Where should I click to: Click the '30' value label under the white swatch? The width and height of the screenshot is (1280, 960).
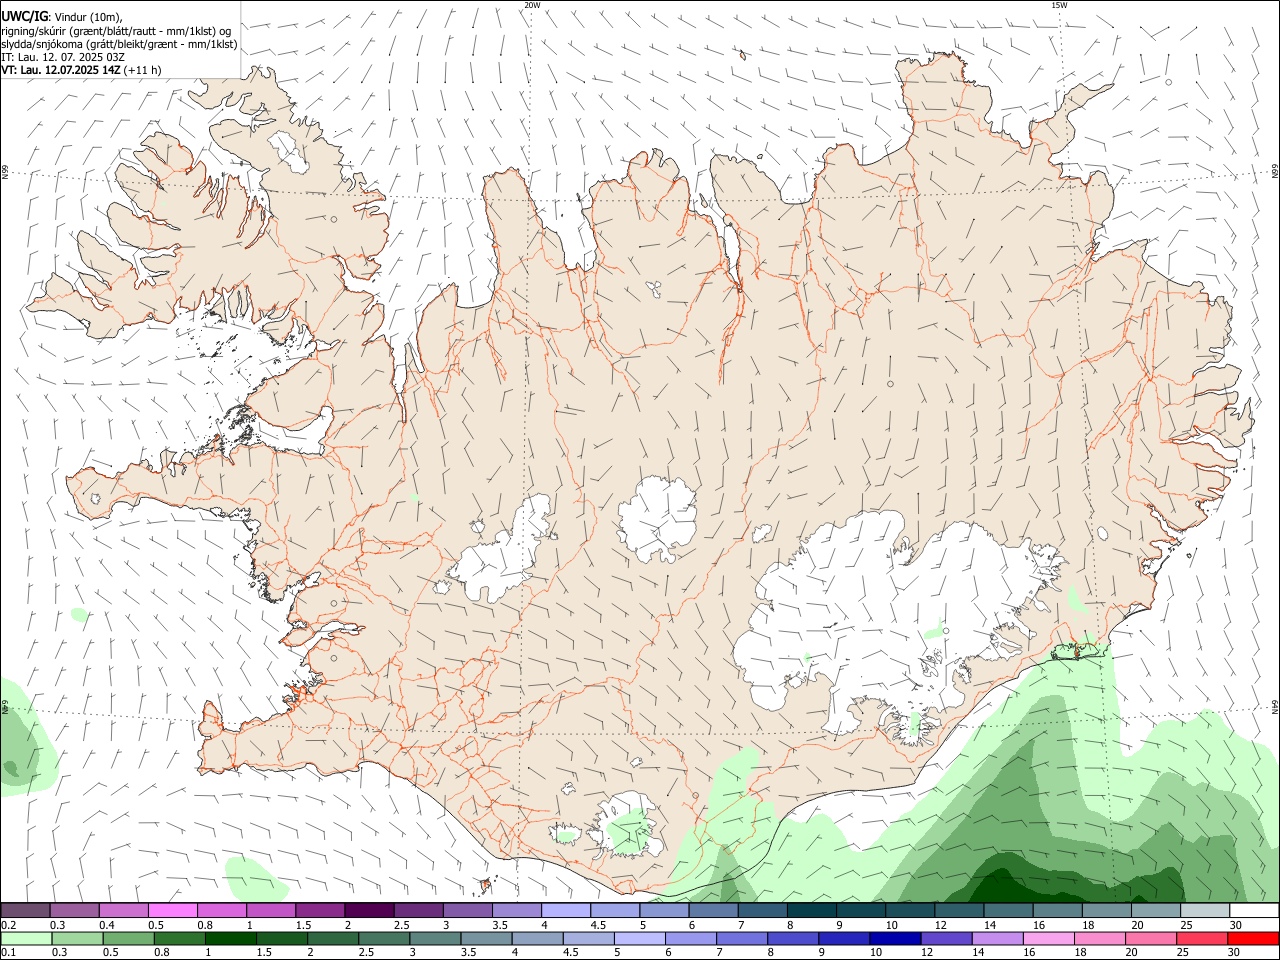pos(1236,925)
